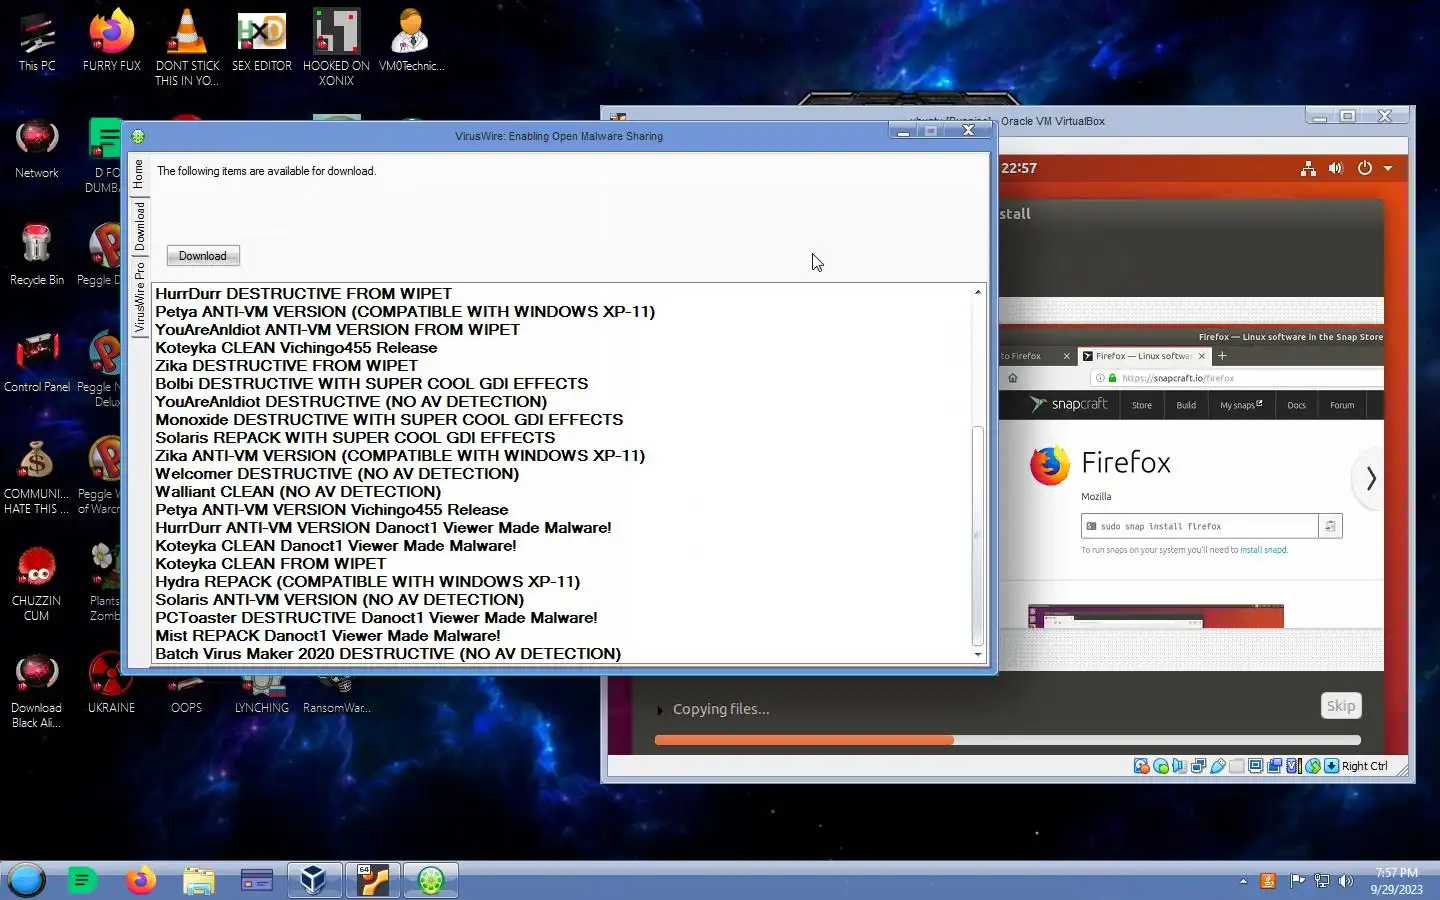Select Walliant CLEAN (NO AV DETECTION) row

coord(561,492)
